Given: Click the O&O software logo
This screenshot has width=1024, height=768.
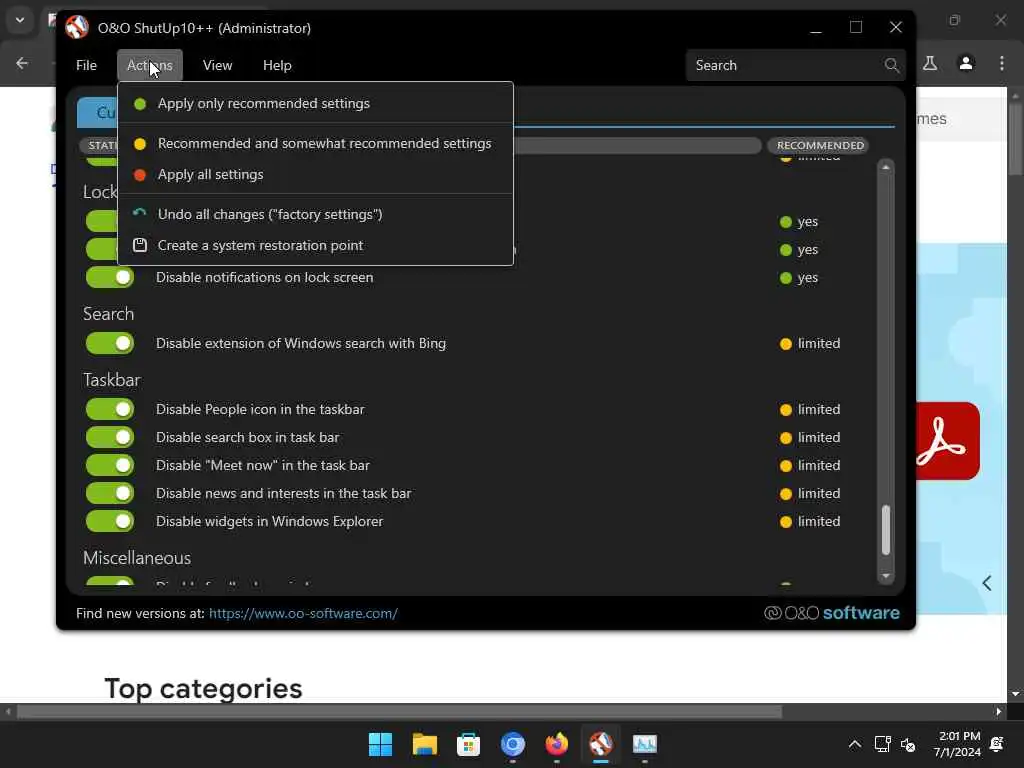Looking at the screenshot, I should (832, 613).
